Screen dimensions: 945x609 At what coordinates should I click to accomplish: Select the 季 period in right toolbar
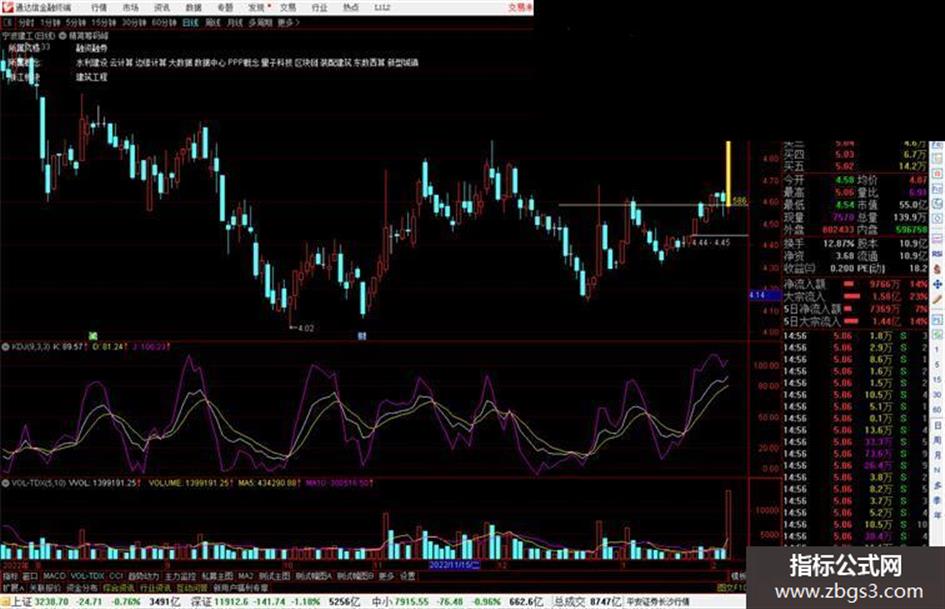937,499
